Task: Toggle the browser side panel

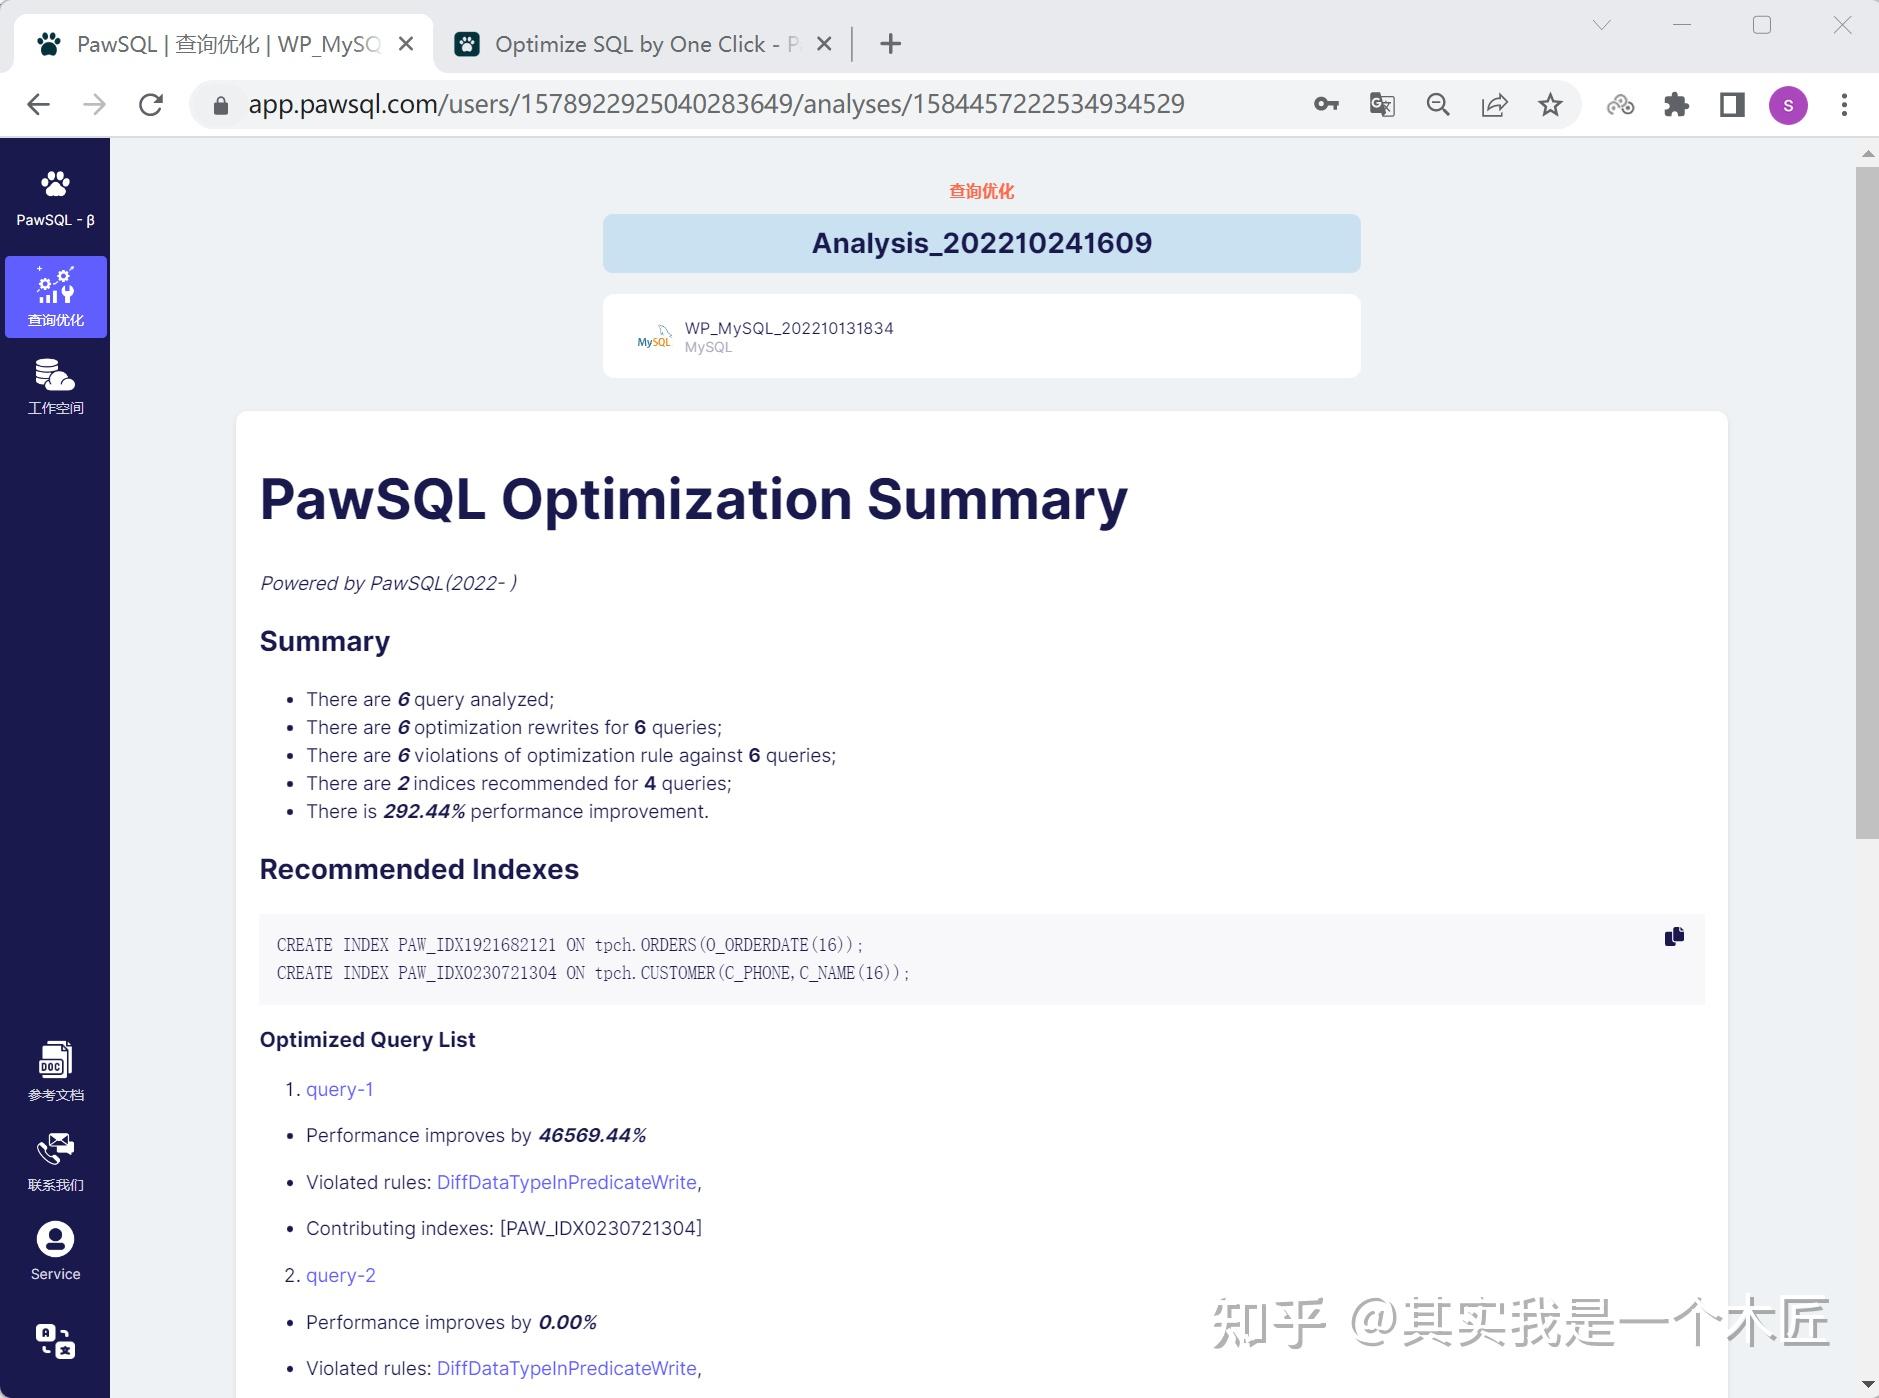Action: pos(1733,104)
